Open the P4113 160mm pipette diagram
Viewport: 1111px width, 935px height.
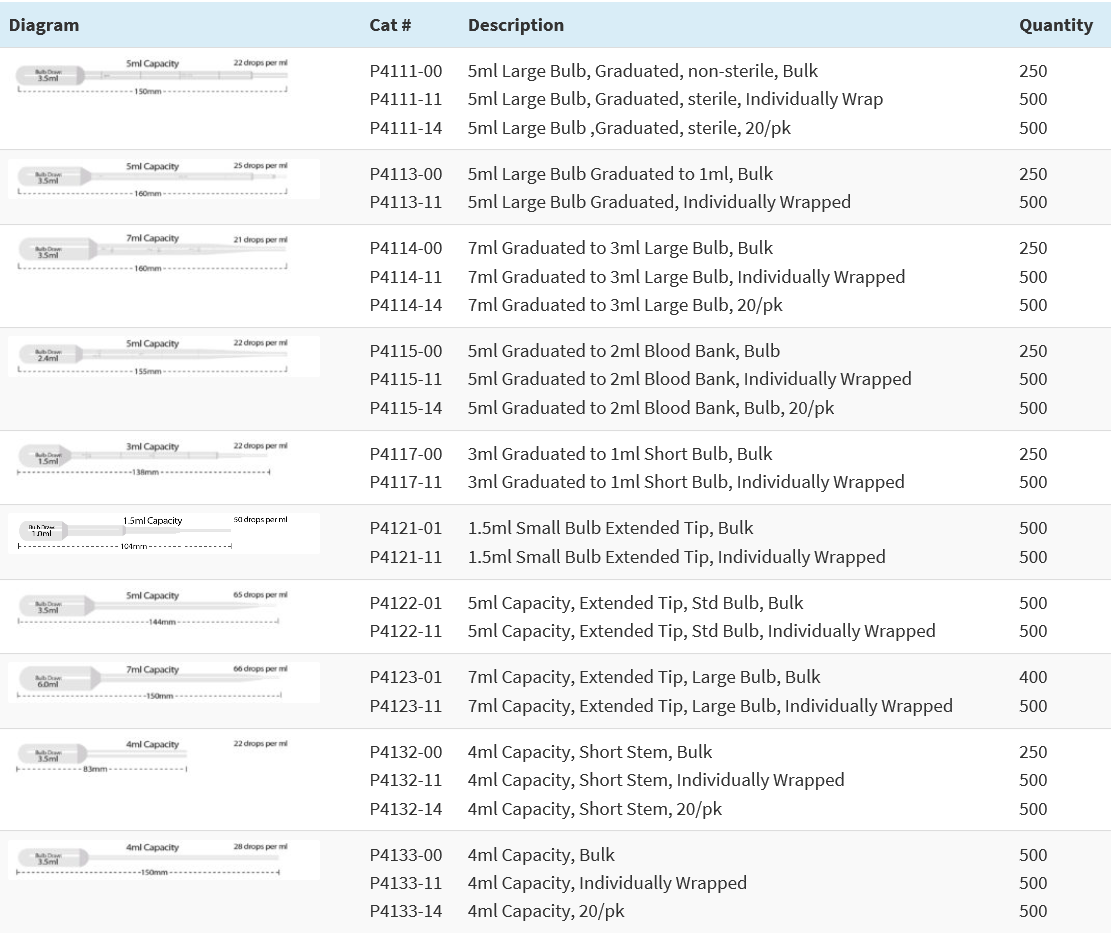point(163,179)
